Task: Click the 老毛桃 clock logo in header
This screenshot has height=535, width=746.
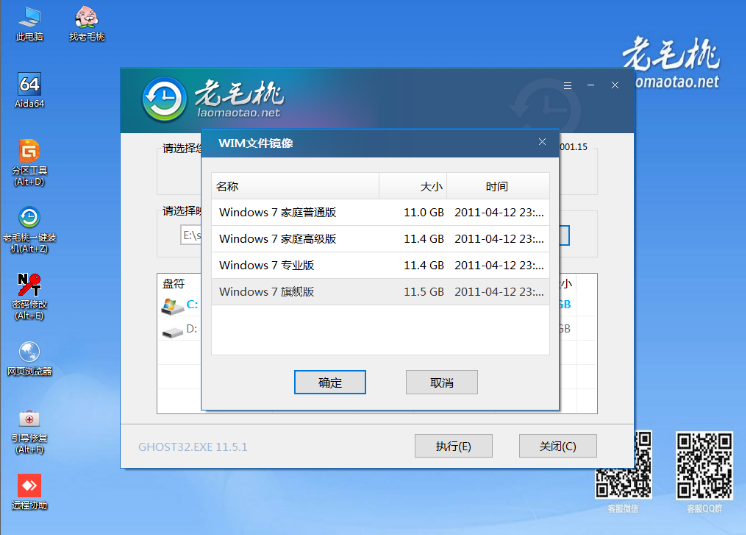Action: click(x=164, y=99)
